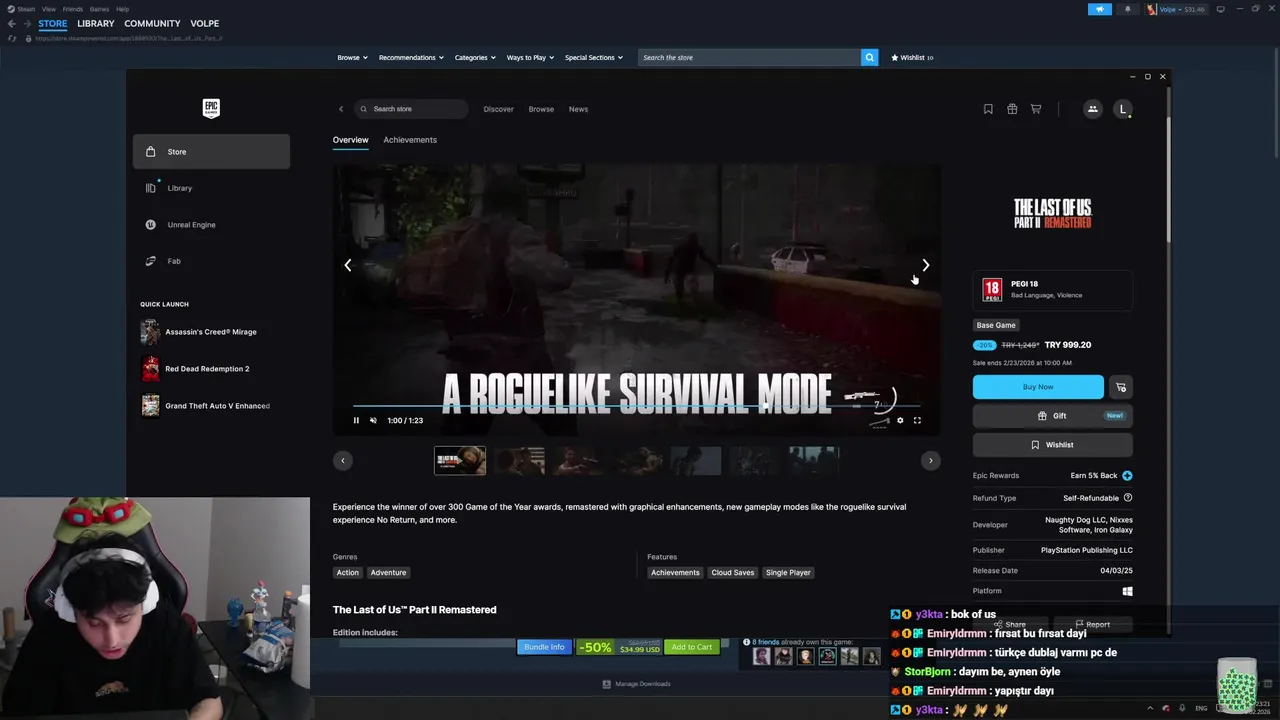1280x720 pixels.
Task: Show the next trailer slide arrow
Action: [926, 265]
